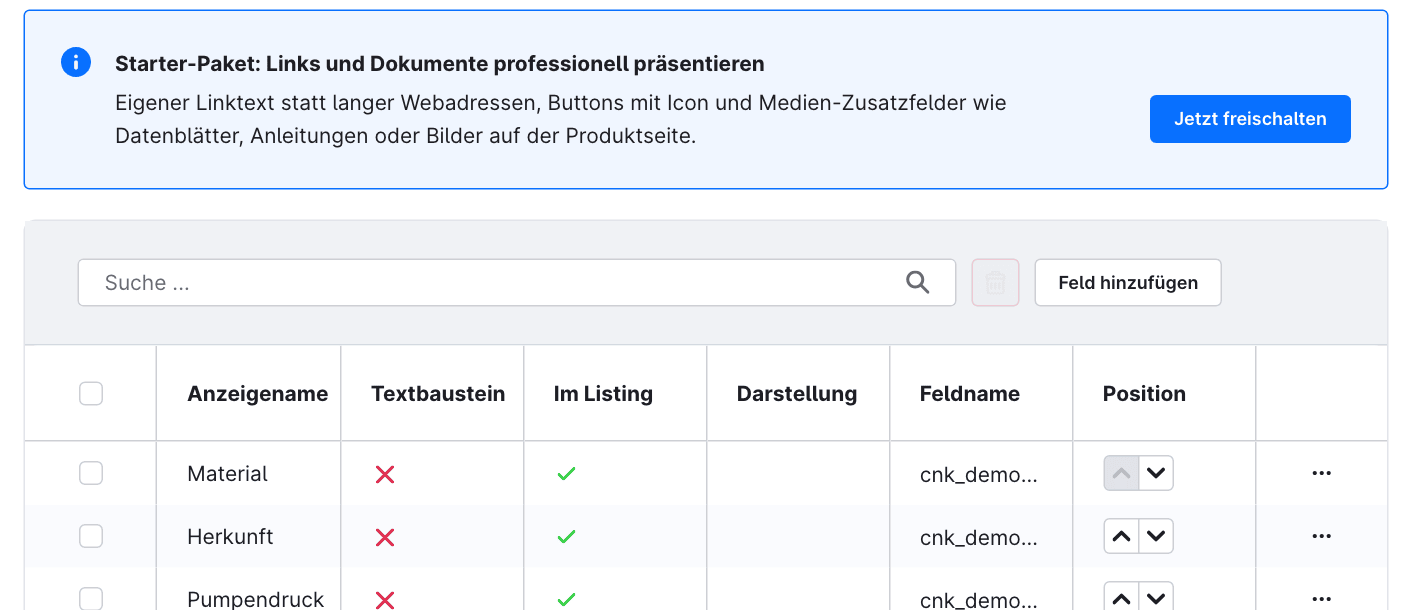
Task: Open the Material row three-dots menu
Action: 1321,473
